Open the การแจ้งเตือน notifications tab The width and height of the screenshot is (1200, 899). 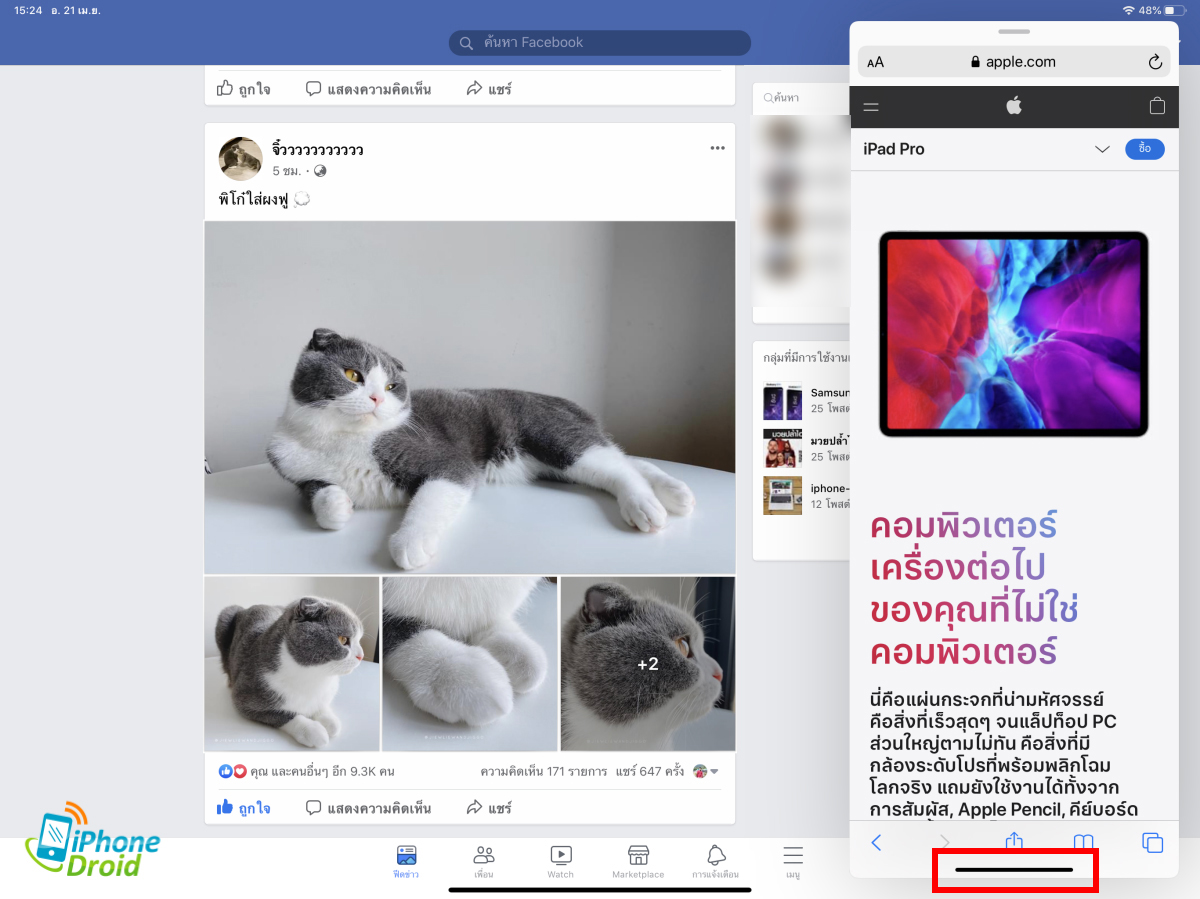pyautogui.click(x=716, y=861)
